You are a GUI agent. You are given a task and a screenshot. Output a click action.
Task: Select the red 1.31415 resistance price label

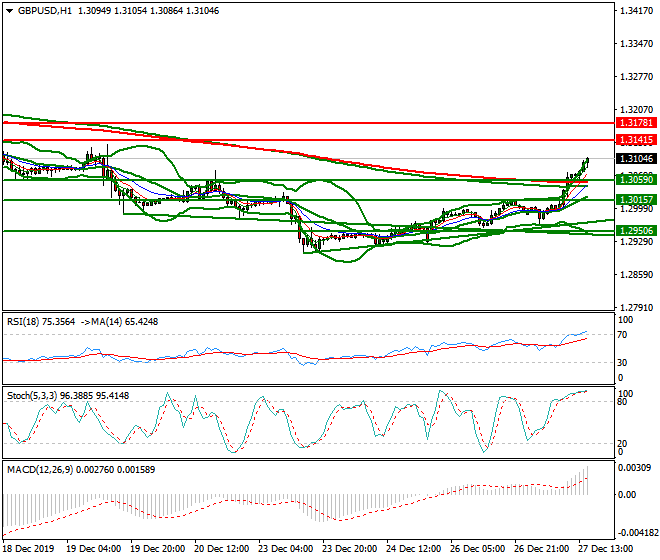(x=636, y=140)
